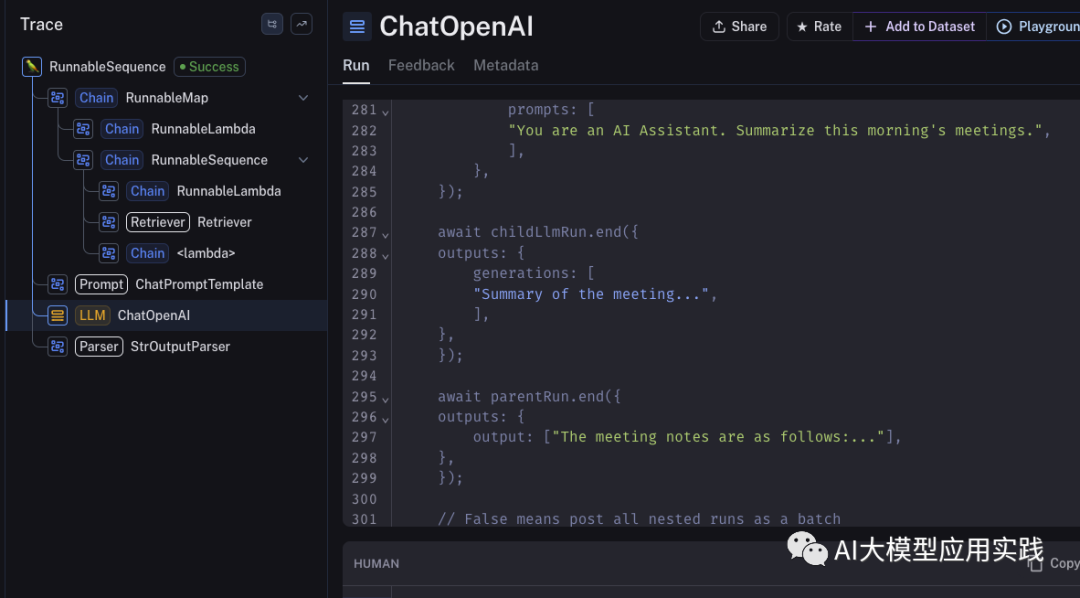Select RunnableLambda row under RunnableMap
Image resolution: width=1080 pixels, height=598 pixels.
(166, 129)
